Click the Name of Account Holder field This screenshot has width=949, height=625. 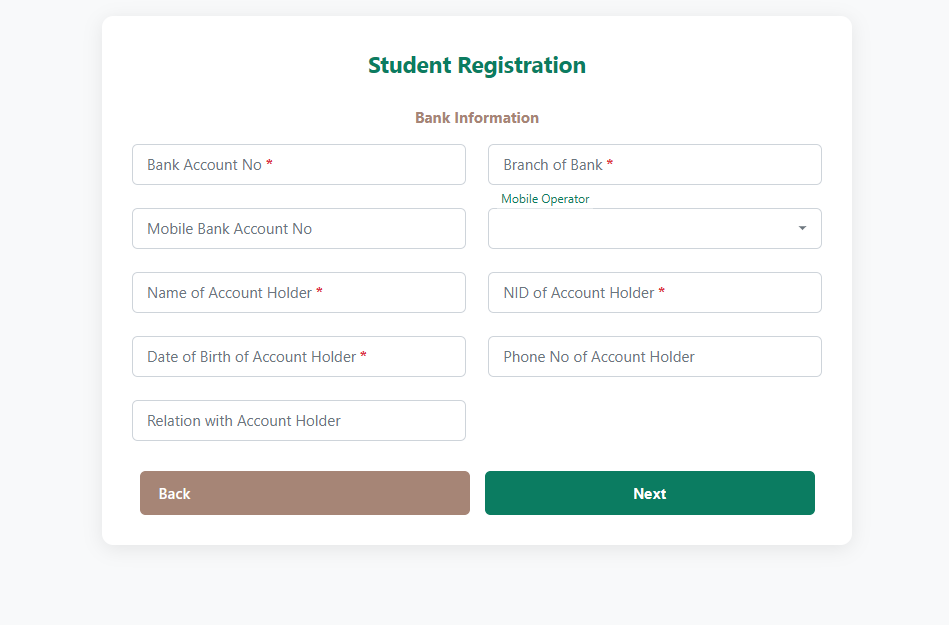tap(298, 293)
